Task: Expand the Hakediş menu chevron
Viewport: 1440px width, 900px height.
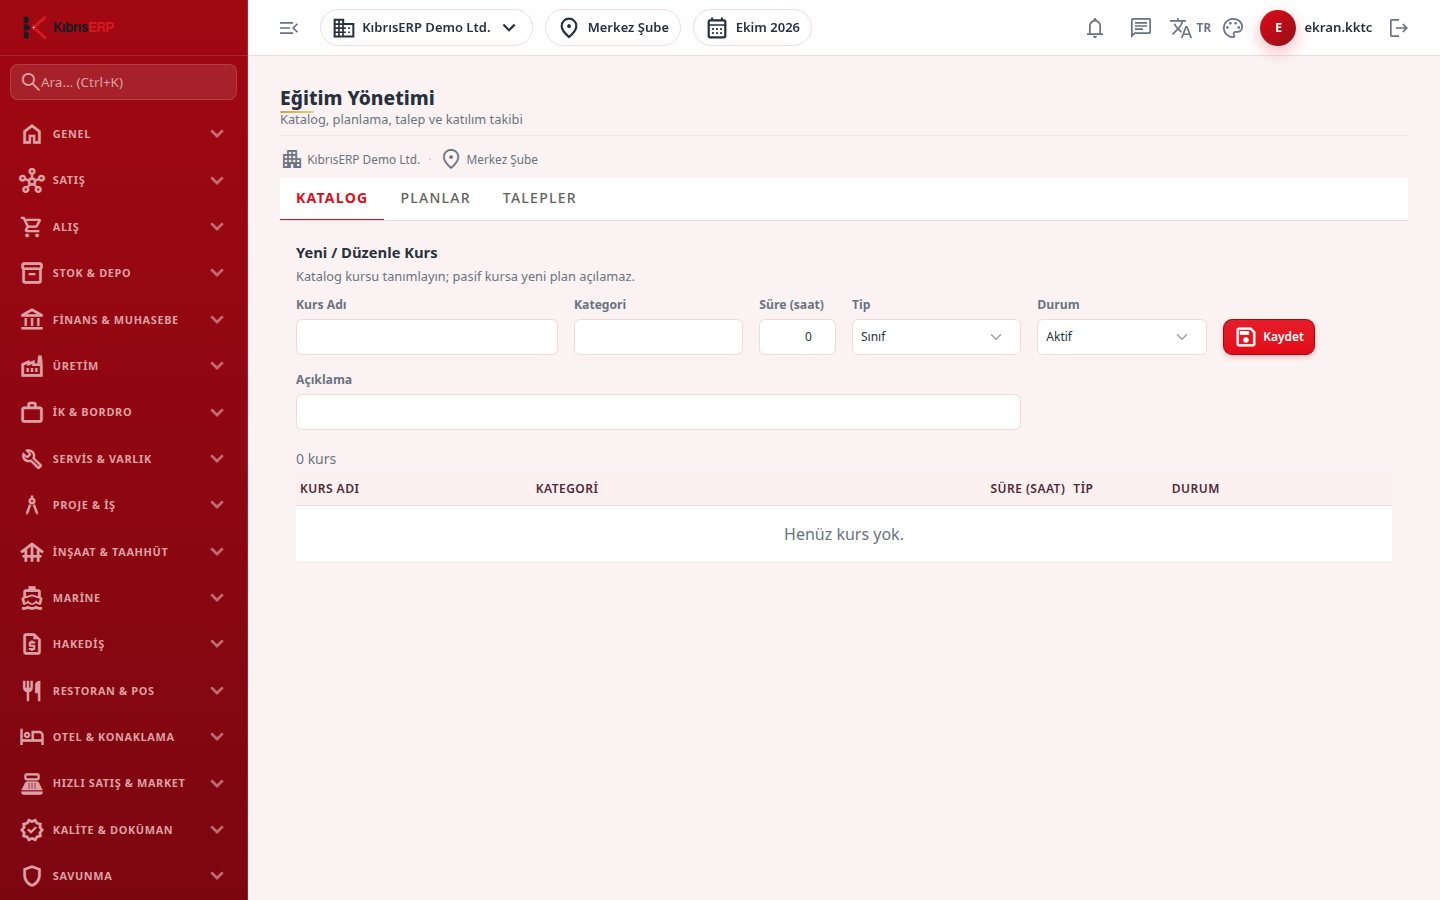Action: tap(217, 644)
